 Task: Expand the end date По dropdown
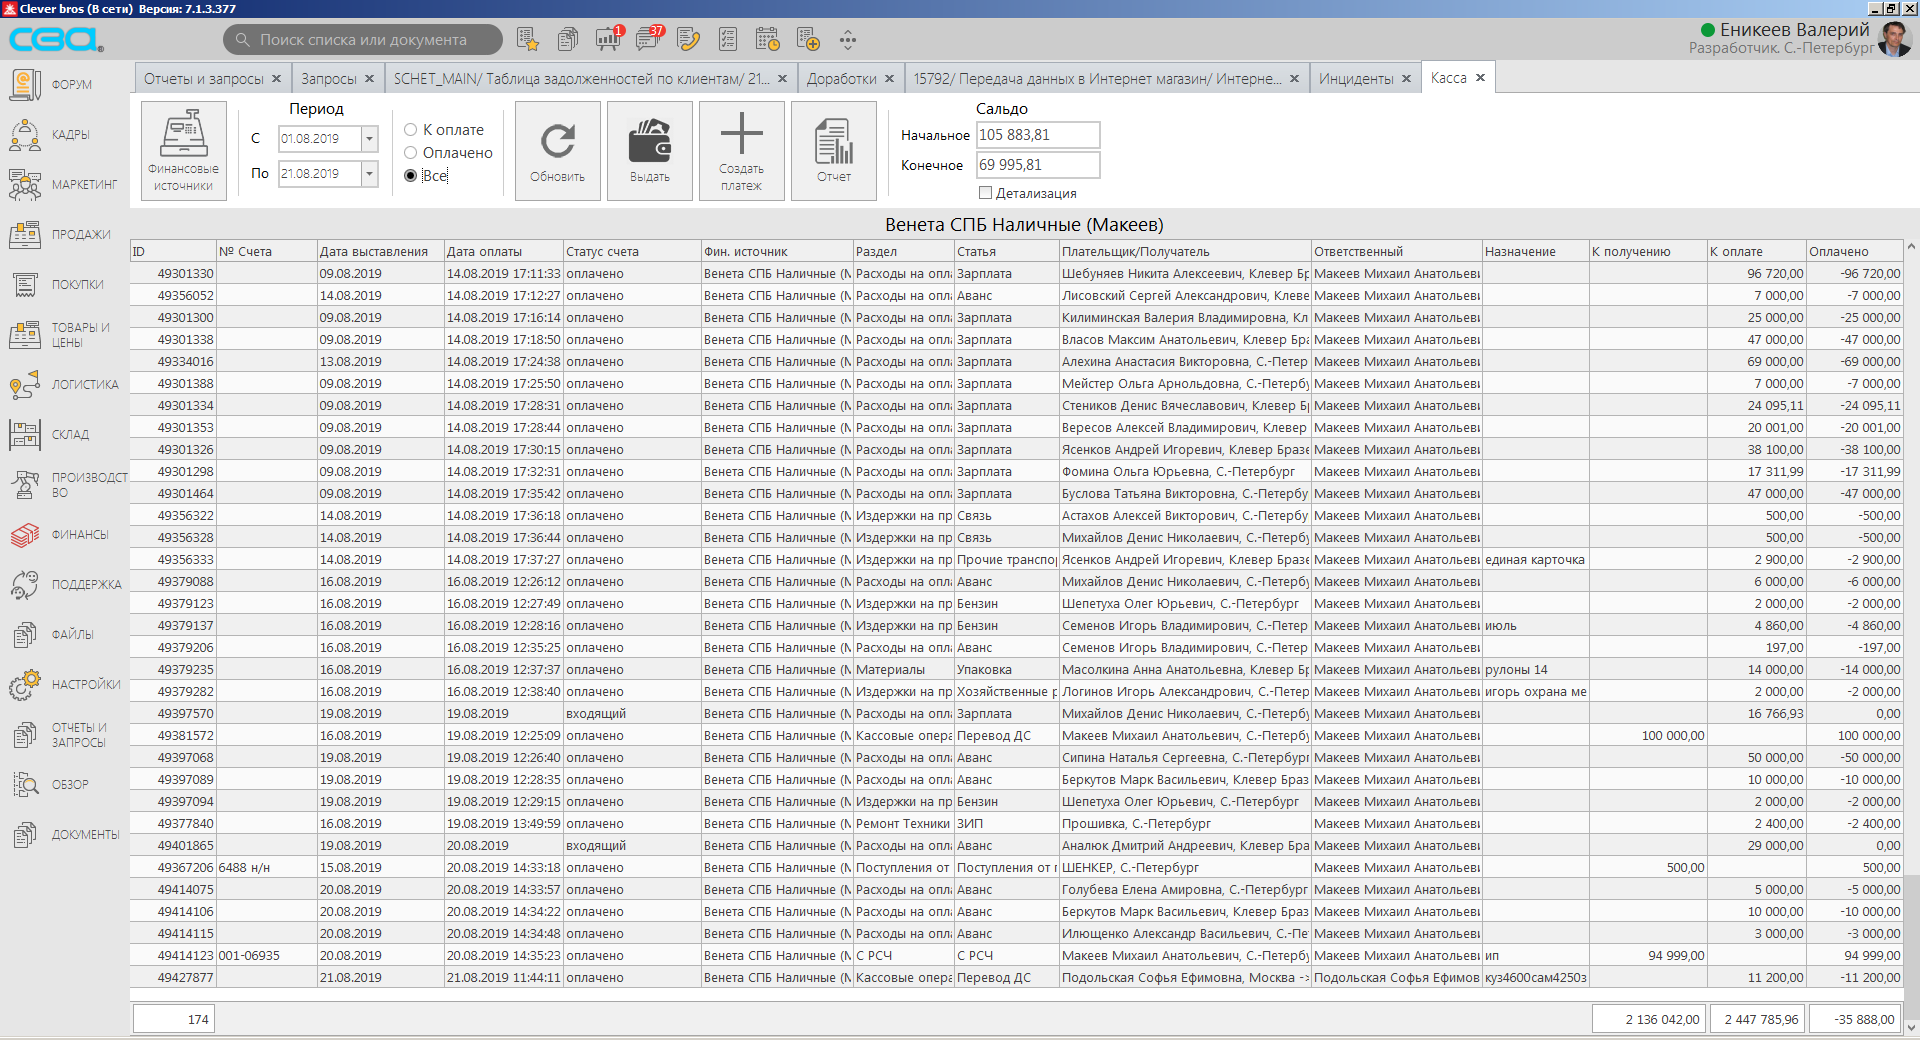(x=370, y=174)
